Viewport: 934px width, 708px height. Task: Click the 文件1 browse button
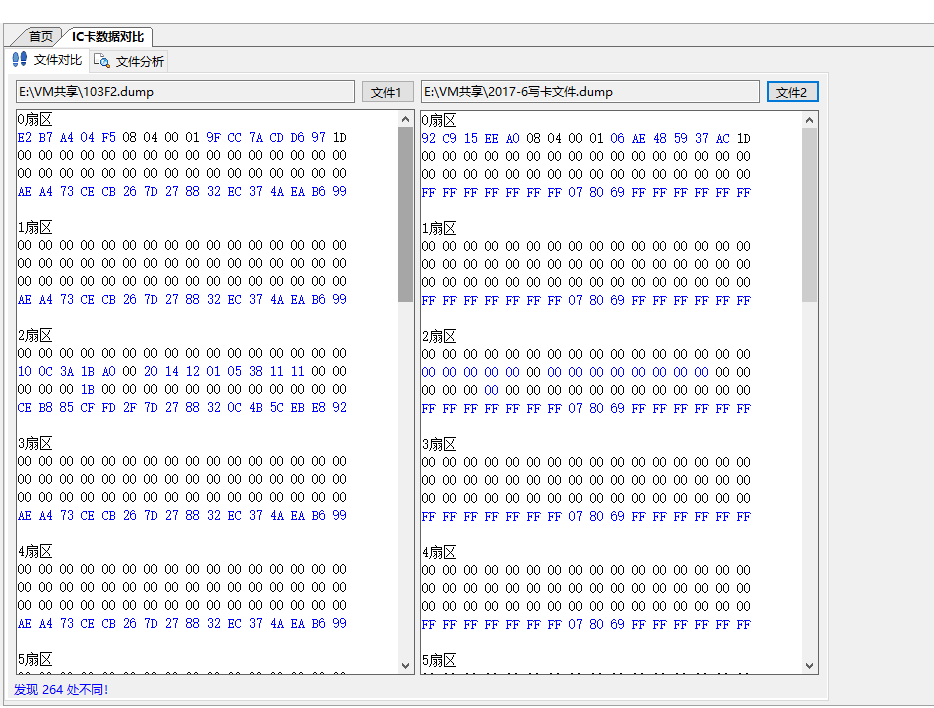[x=386, y=92]
